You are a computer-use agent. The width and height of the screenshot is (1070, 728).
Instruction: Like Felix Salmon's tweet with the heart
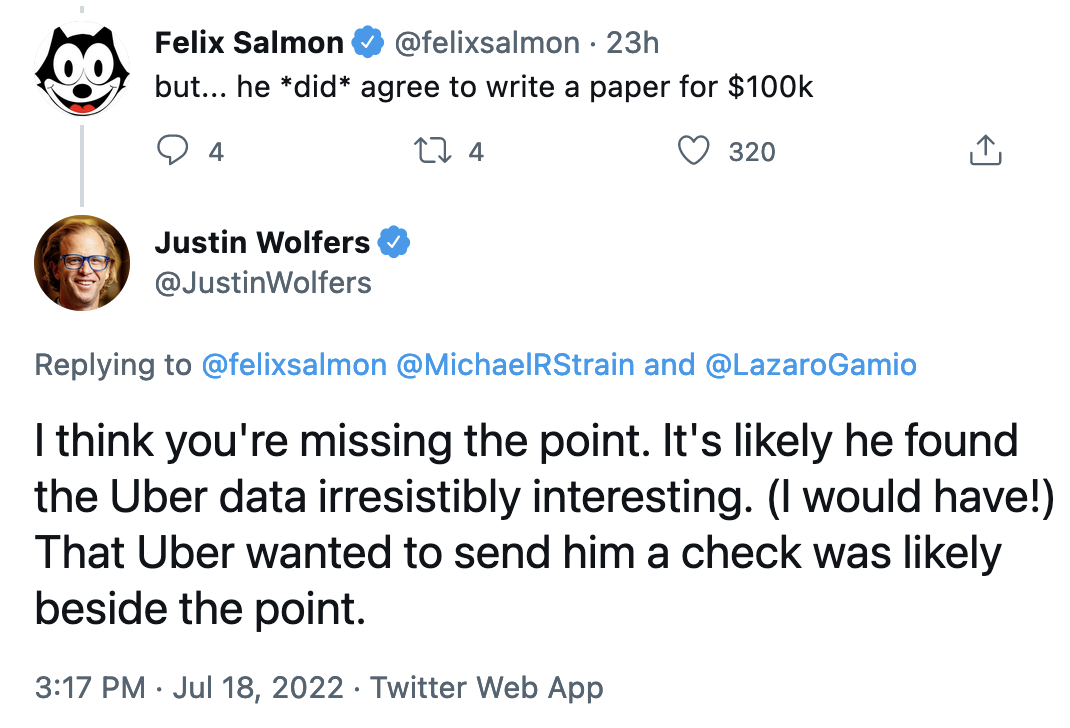tap(693, 151)
